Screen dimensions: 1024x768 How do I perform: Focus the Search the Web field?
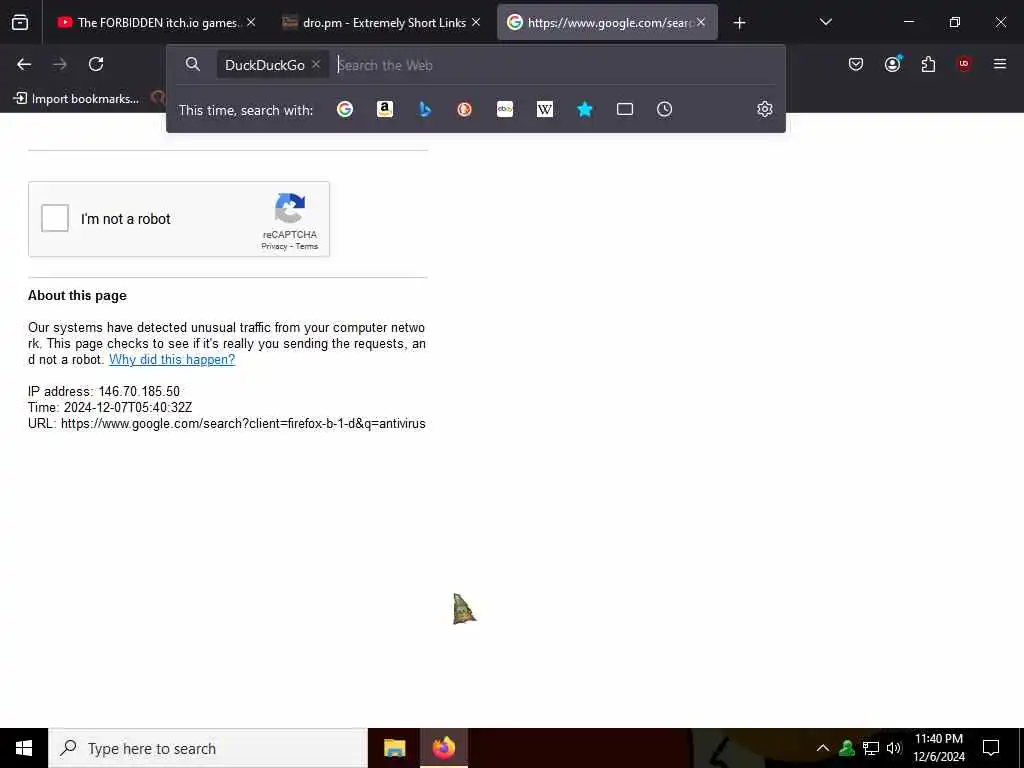[555, 65]
